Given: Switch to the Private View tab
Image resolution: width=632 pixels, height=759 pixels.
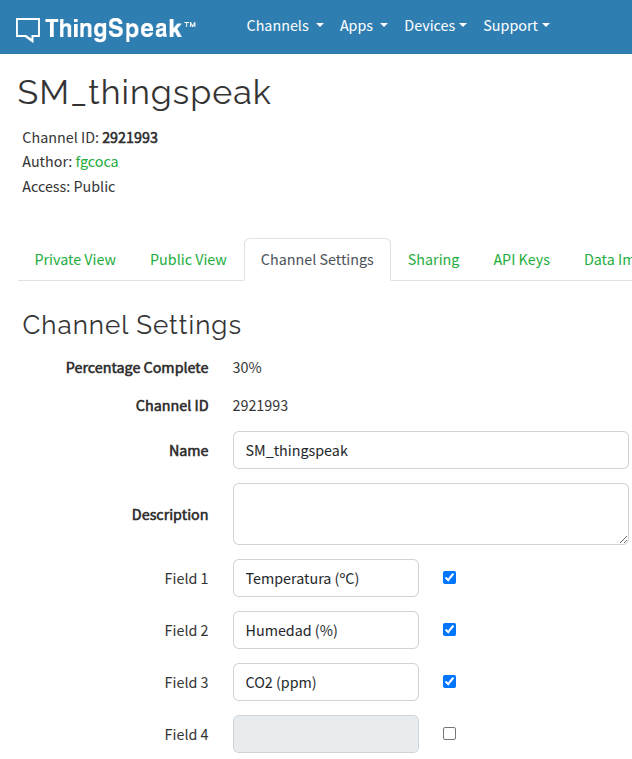Looking at the screenshot, I should 75,260.
